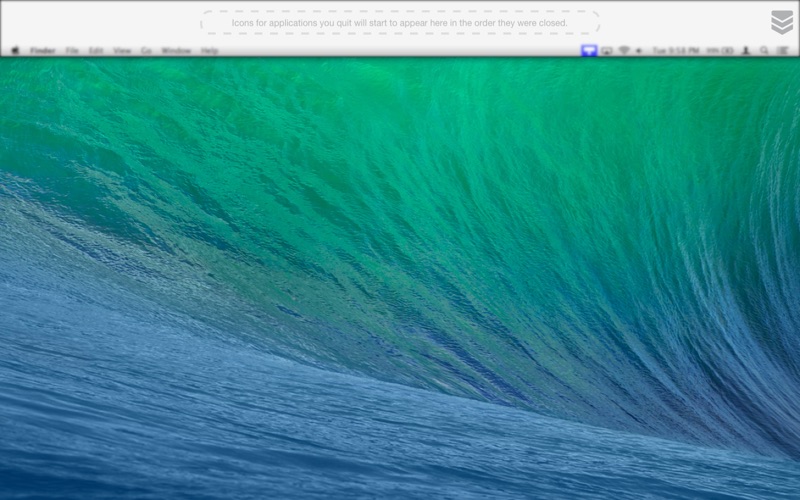The width and height of the screenshot is (800, 500).
Task: Open the View menu
Action: point(122,51)
